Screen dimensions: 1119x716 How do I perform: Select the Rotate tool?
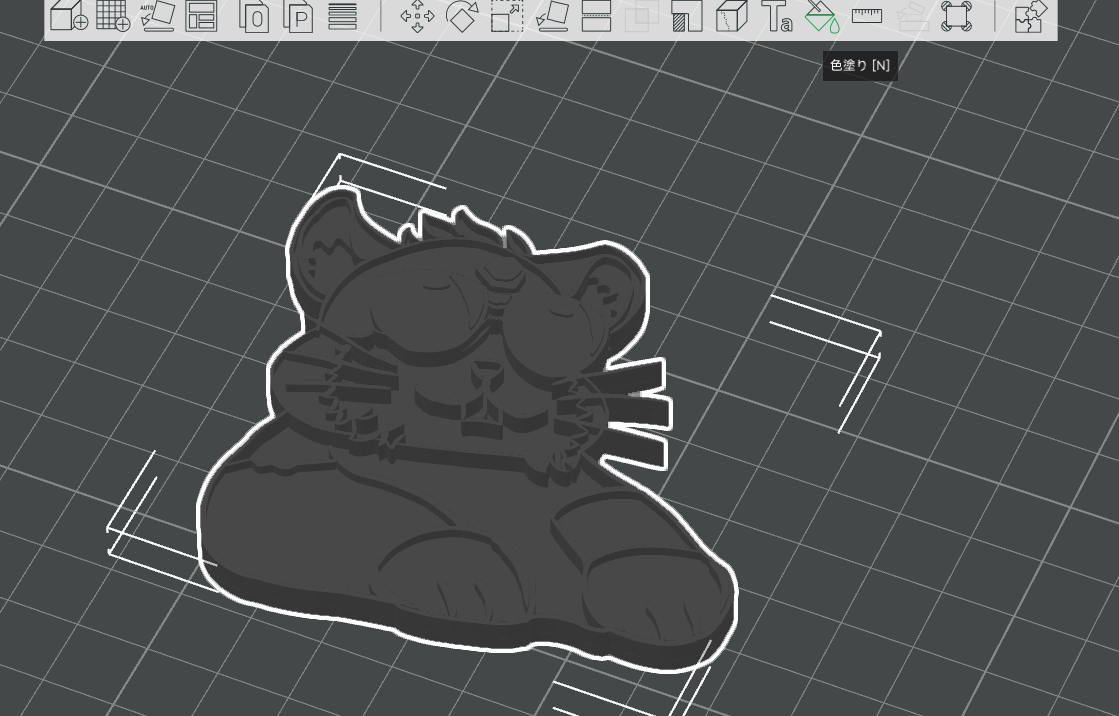pyautogui.click(x=462, y=16)
